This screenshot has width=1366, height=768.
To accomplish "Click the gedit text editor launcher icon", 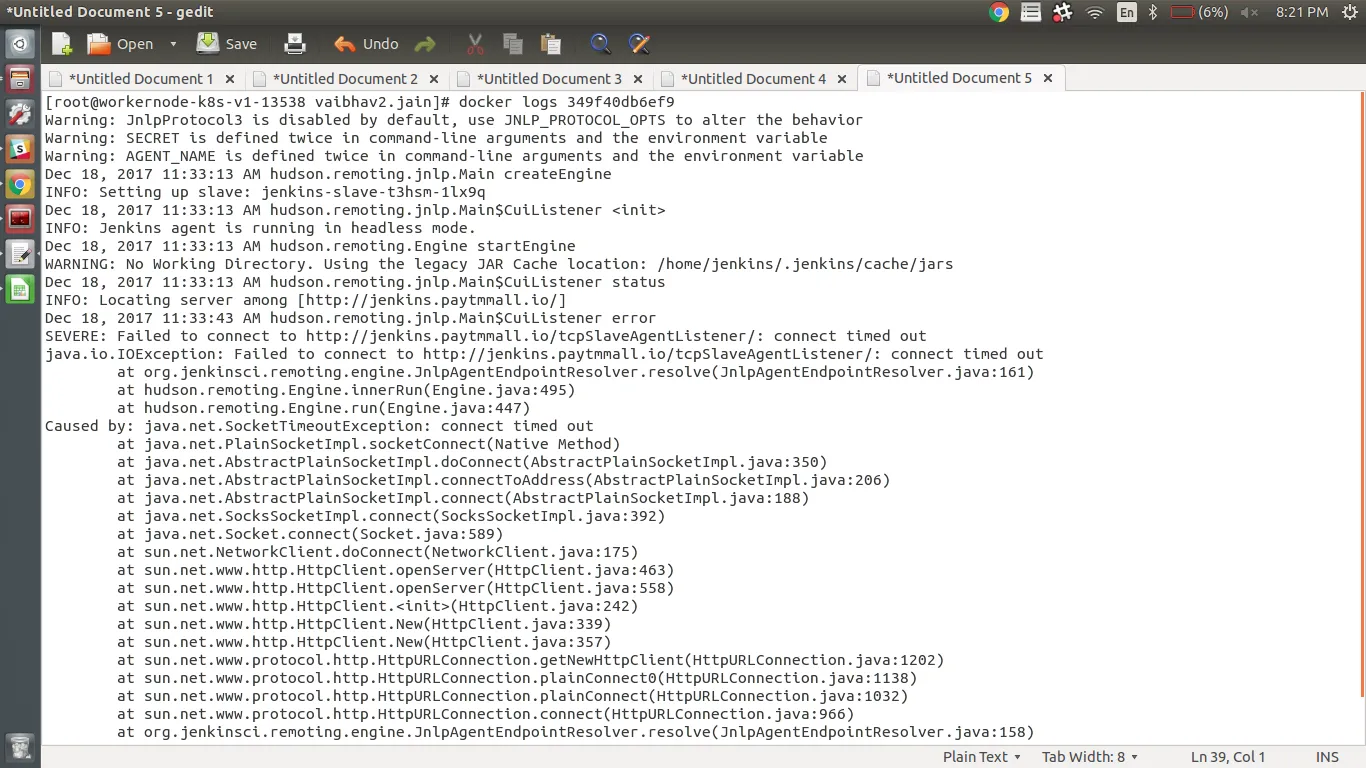I will tap(20, 254).
